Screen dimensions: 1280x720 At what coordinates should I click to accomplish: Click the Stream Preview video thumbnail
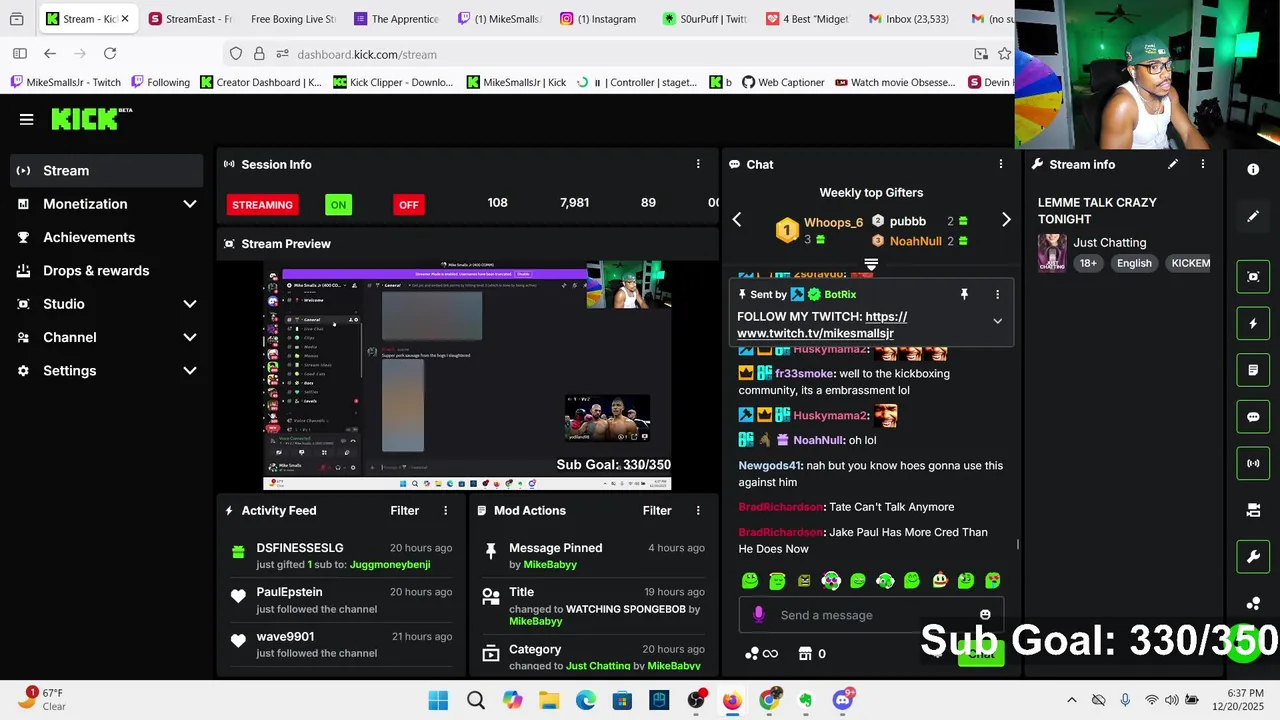pyautogui.click(x=467, y=376)
